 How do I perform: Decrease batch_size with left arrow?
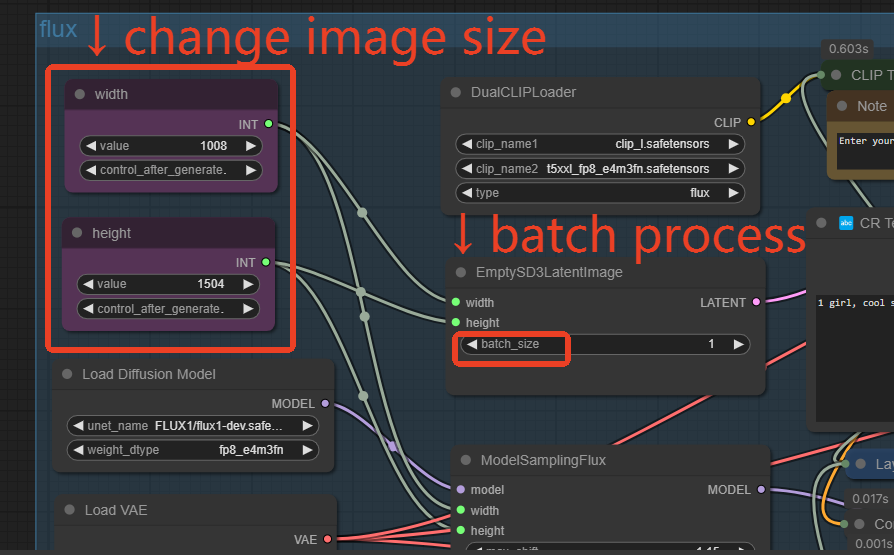click(472, 344)
